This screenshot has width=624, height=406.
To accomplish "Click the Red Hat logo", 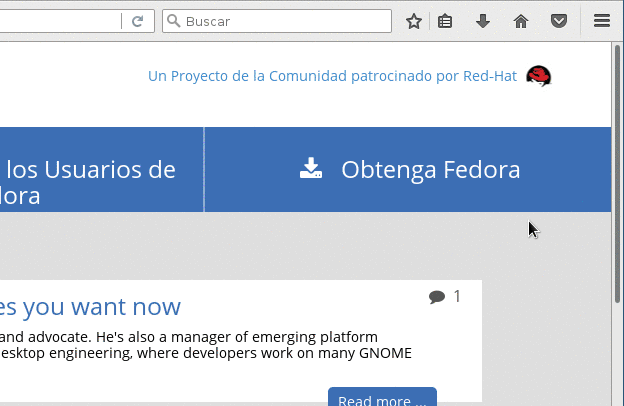I will (x=539, y=76).
